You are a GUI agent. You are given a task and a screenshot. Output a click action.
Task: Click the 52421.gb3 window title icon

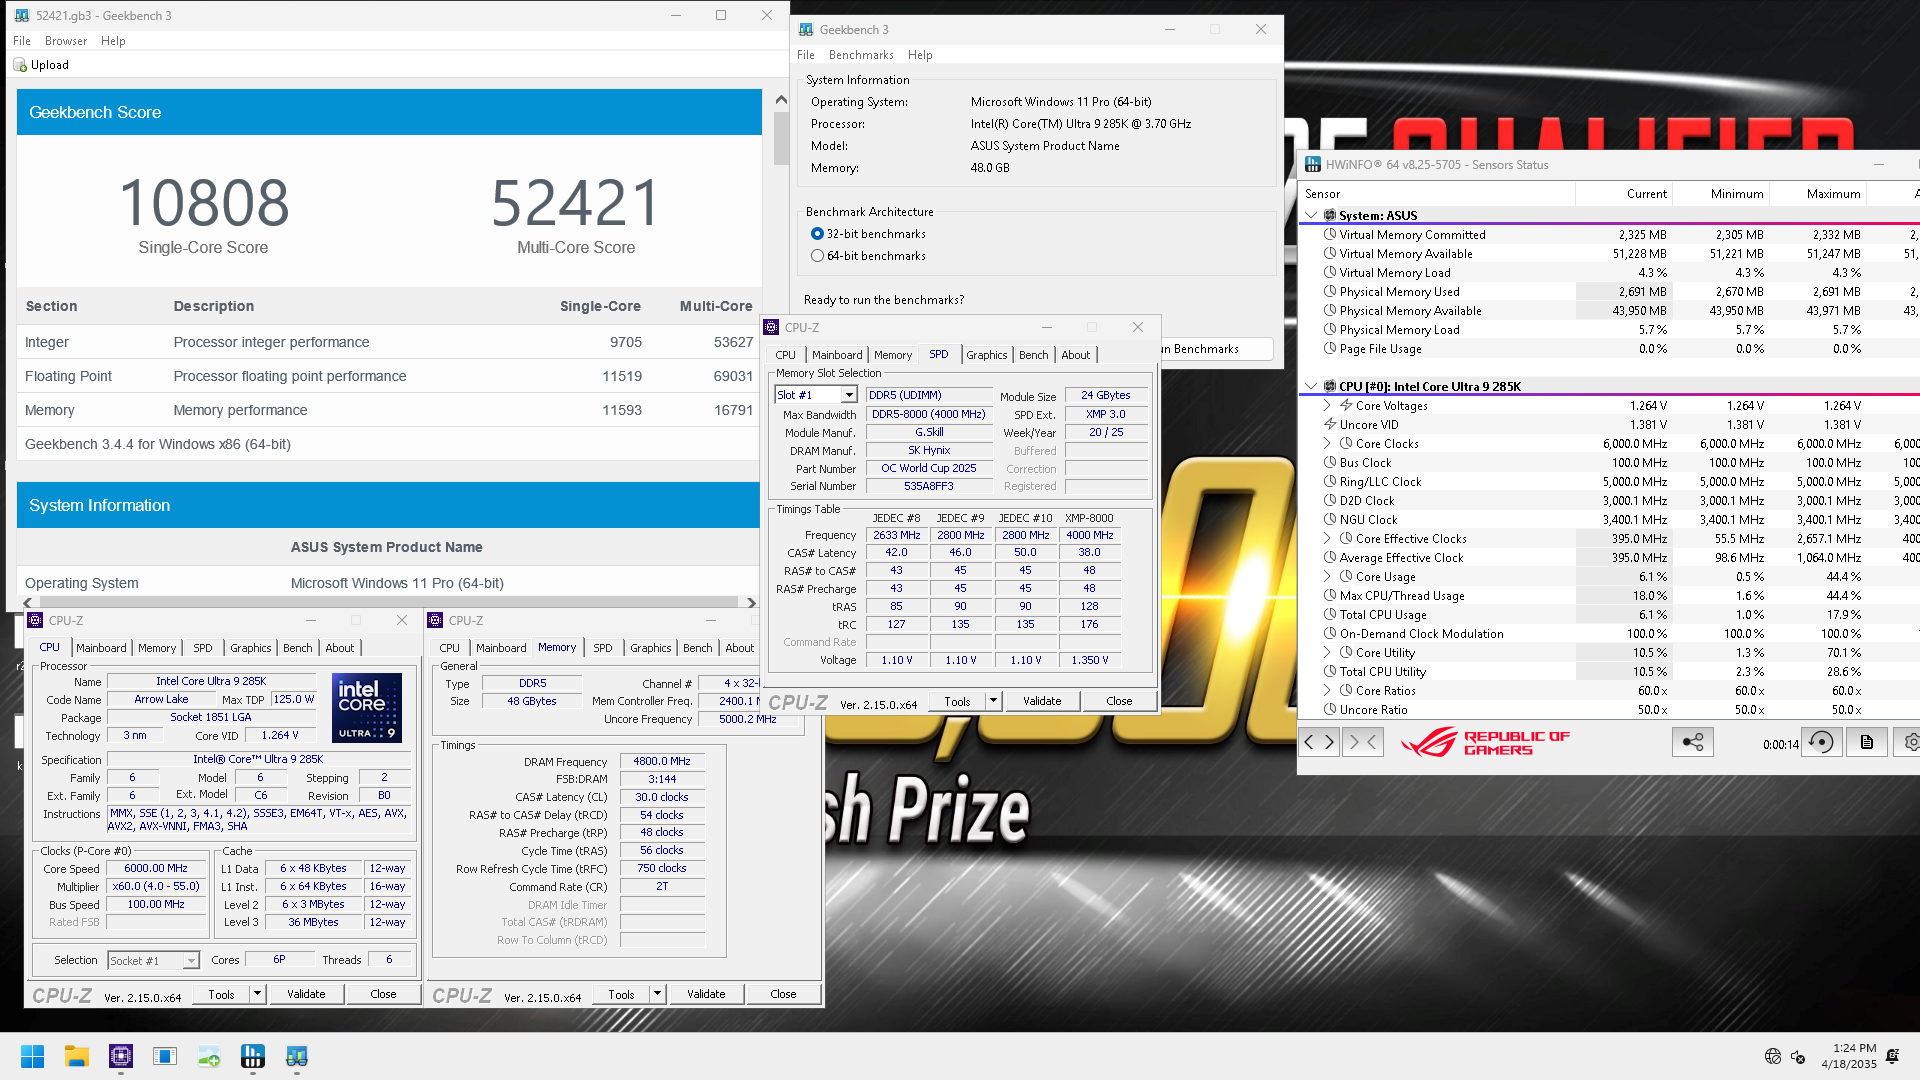[x=22, y=16]
